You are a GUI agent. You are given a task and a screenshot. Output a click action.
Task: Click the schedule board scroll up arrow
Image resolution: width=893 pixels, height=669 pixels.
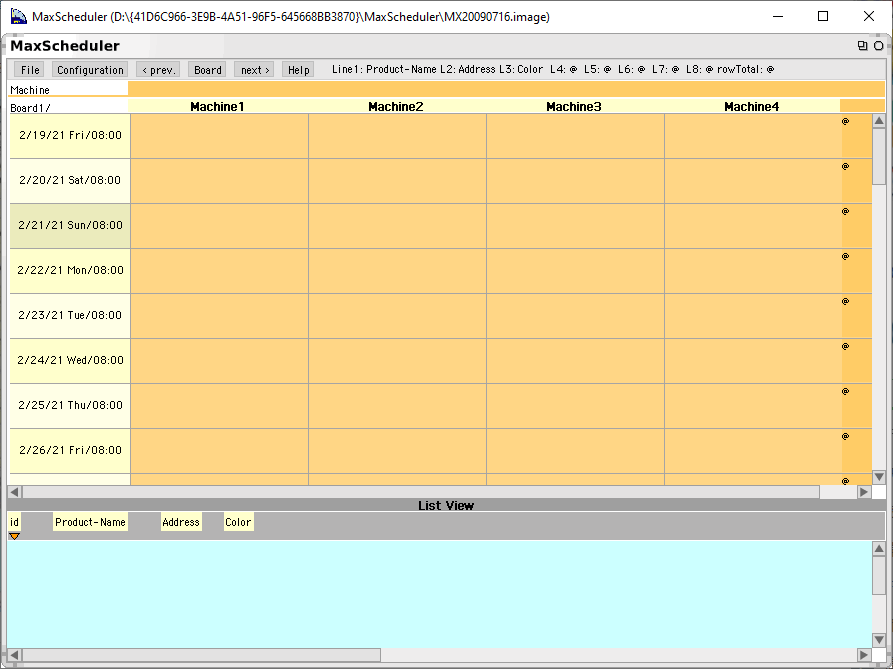(x=879, y=121)
